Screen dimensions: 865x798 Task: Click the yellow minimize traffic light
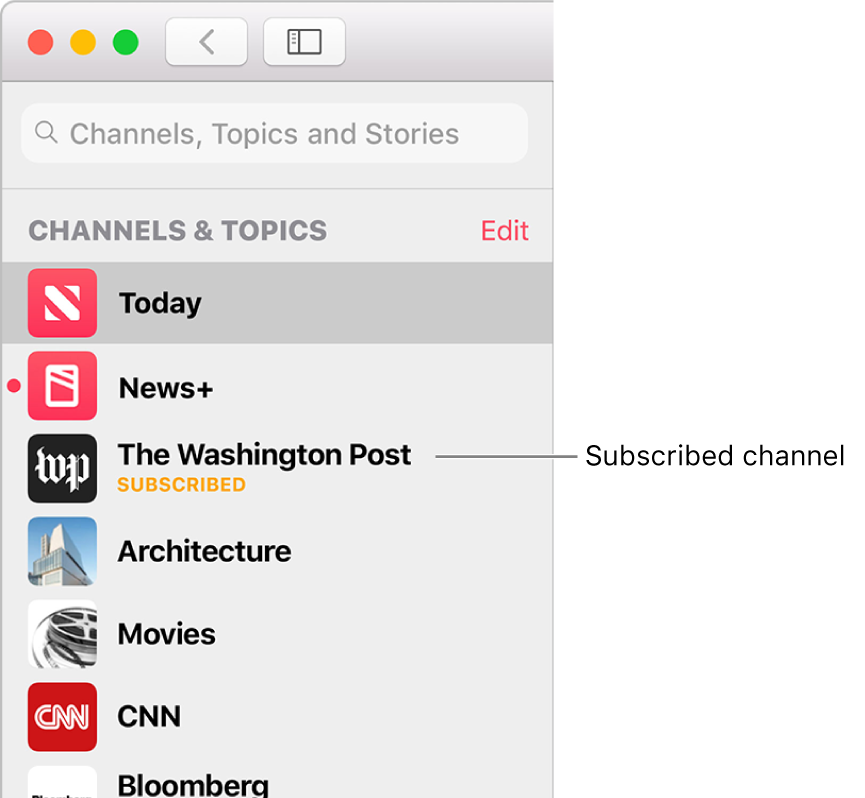pos(83,42)
